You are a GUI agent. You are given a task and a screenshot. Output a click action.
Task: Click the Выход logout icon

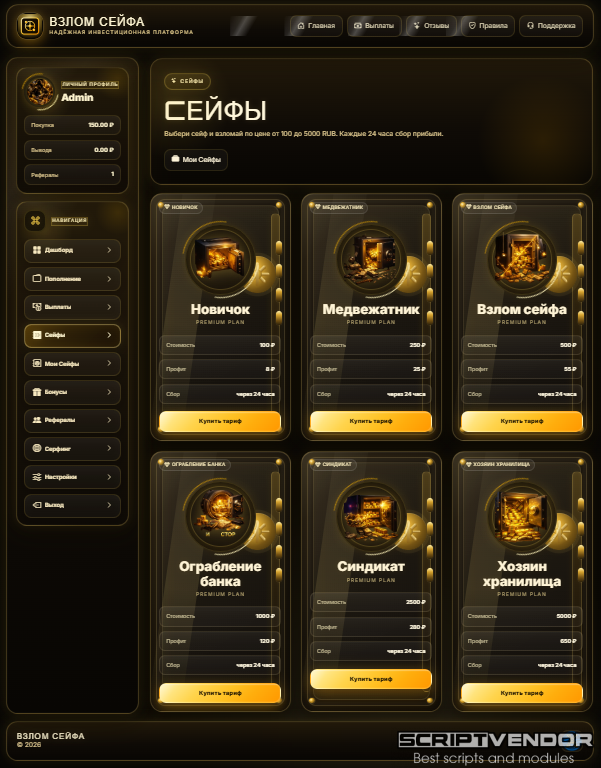pyautogui.click(x=37, y=504)
